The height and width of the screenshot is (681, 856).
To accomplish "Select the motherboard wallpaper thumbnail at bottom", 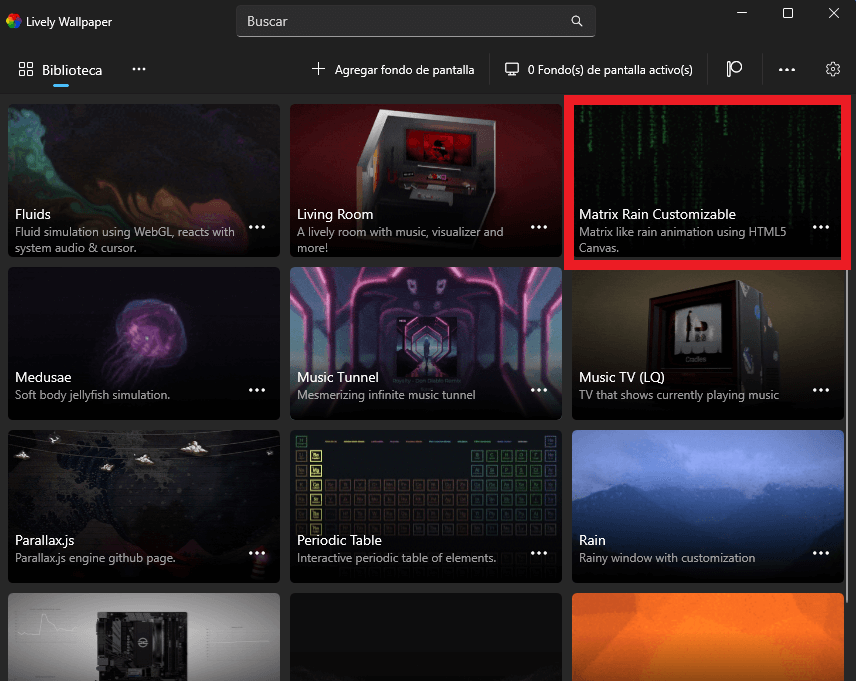I will pyautogui.click(x=144, y=637).
